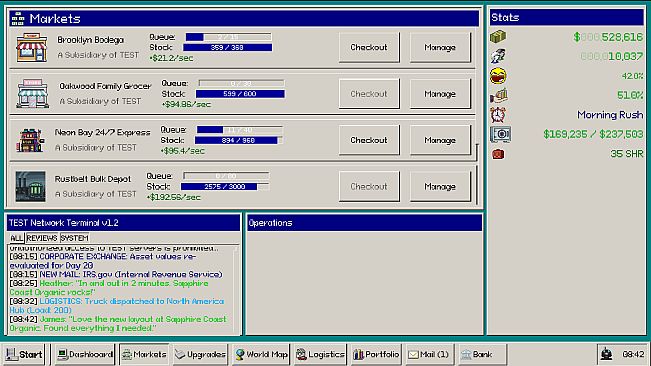Click the Markets panel header icon
The height and width of the screenshot is (366, 651).
click(x=17, y=19)
